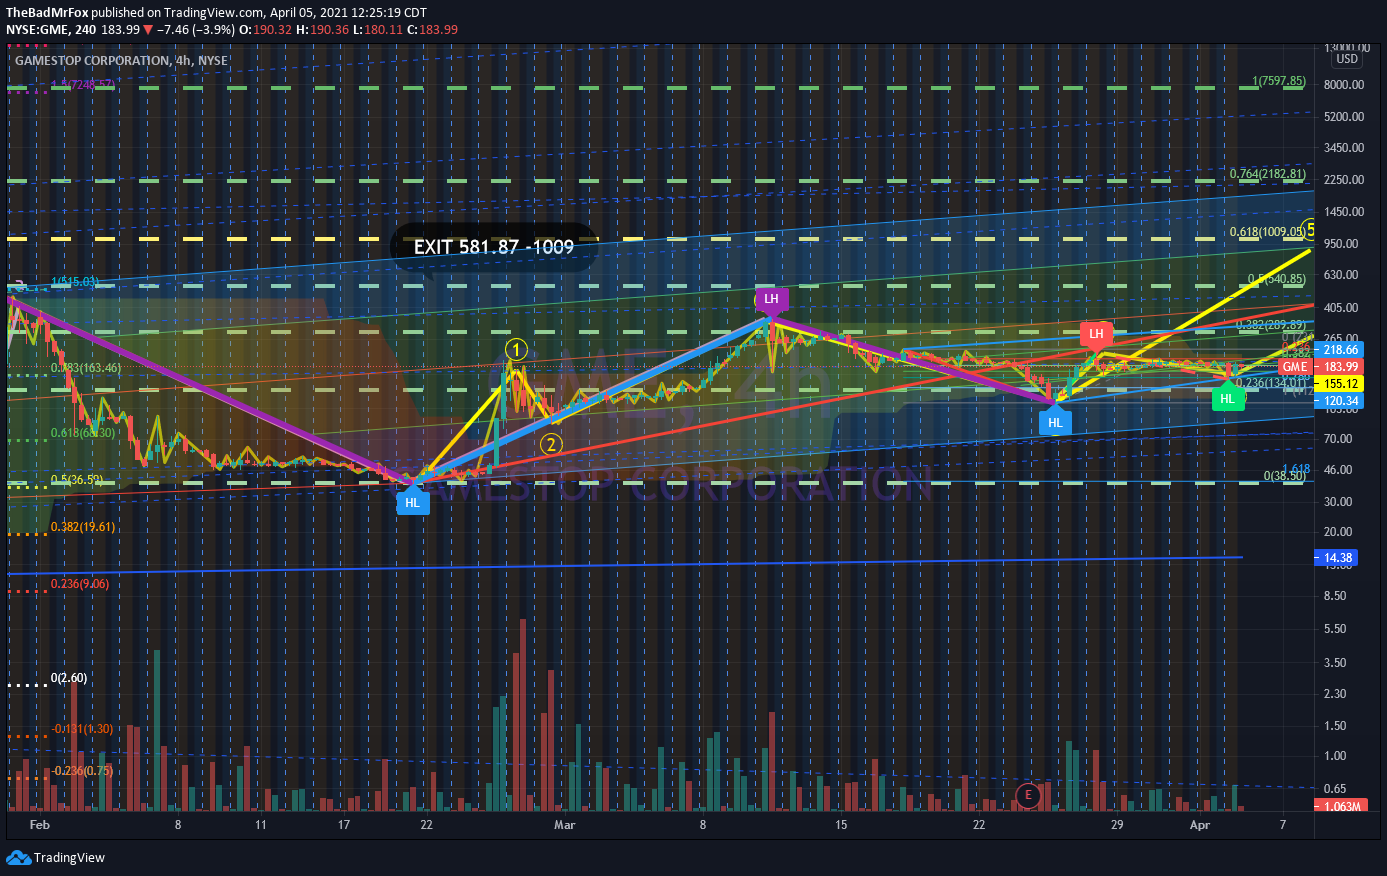Select the -0.131(1.30) Fibonacci label
Image resolution: width=1387 pixels, height=876 pixels.
pos(83,729)
